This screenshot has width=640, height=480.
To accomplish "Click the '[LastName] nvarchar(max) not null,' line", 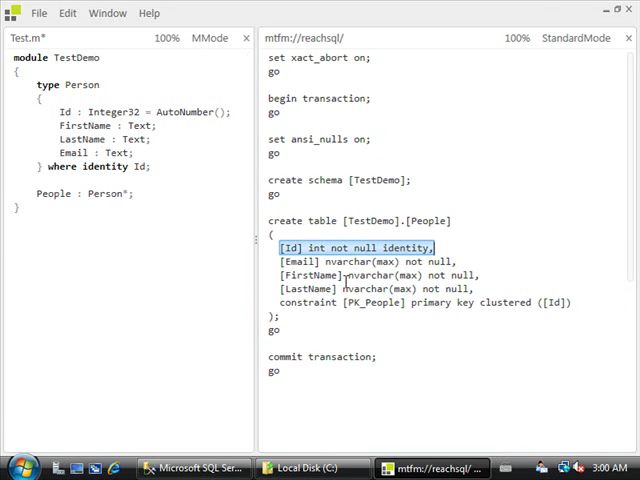I will (x=376, y=289).
